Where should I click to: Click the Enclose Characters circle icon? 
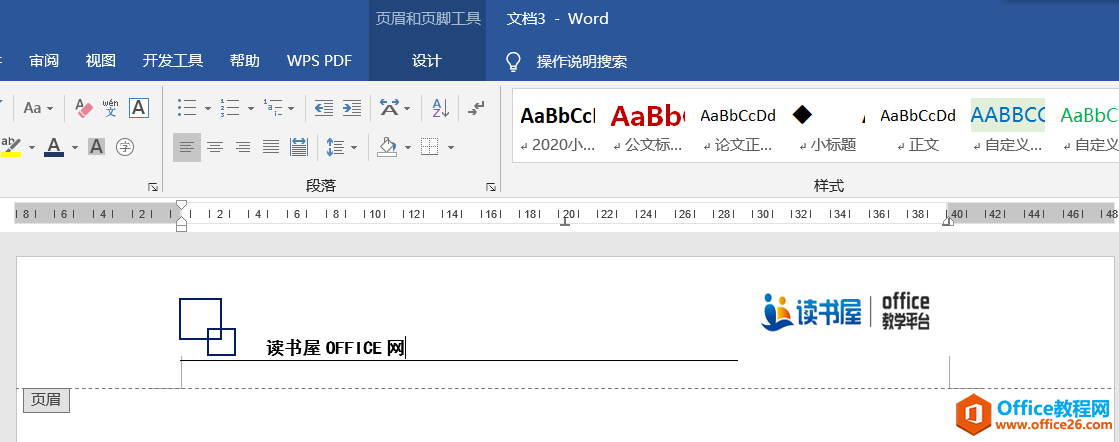(x=125, y=147)
